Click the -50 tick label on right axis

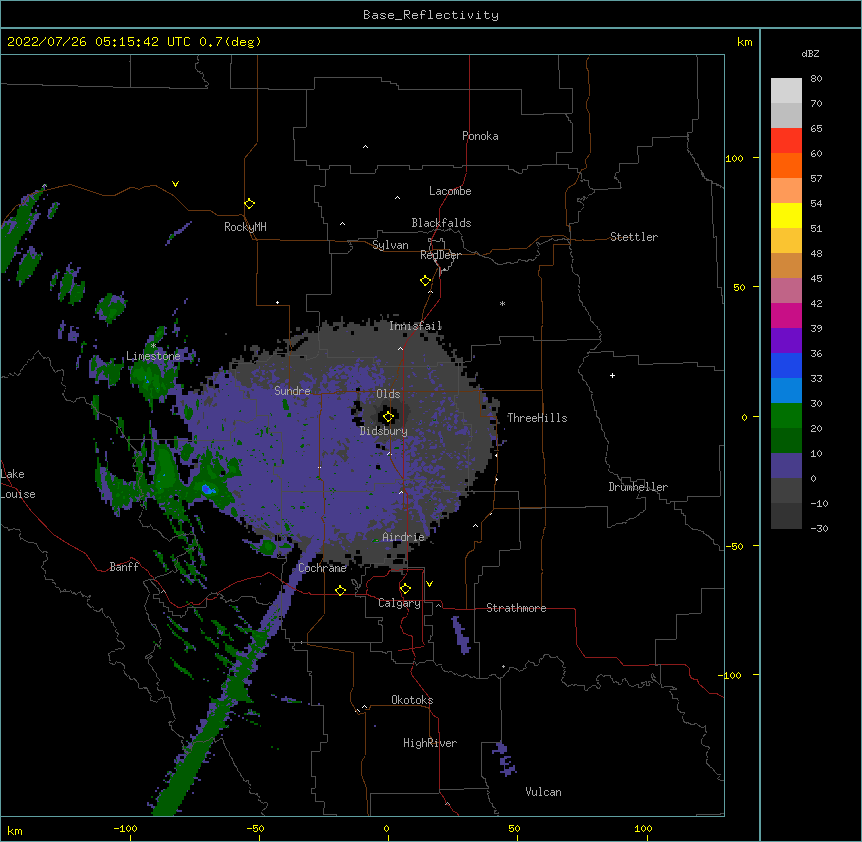pyautogui.click(x=734, y=546)
